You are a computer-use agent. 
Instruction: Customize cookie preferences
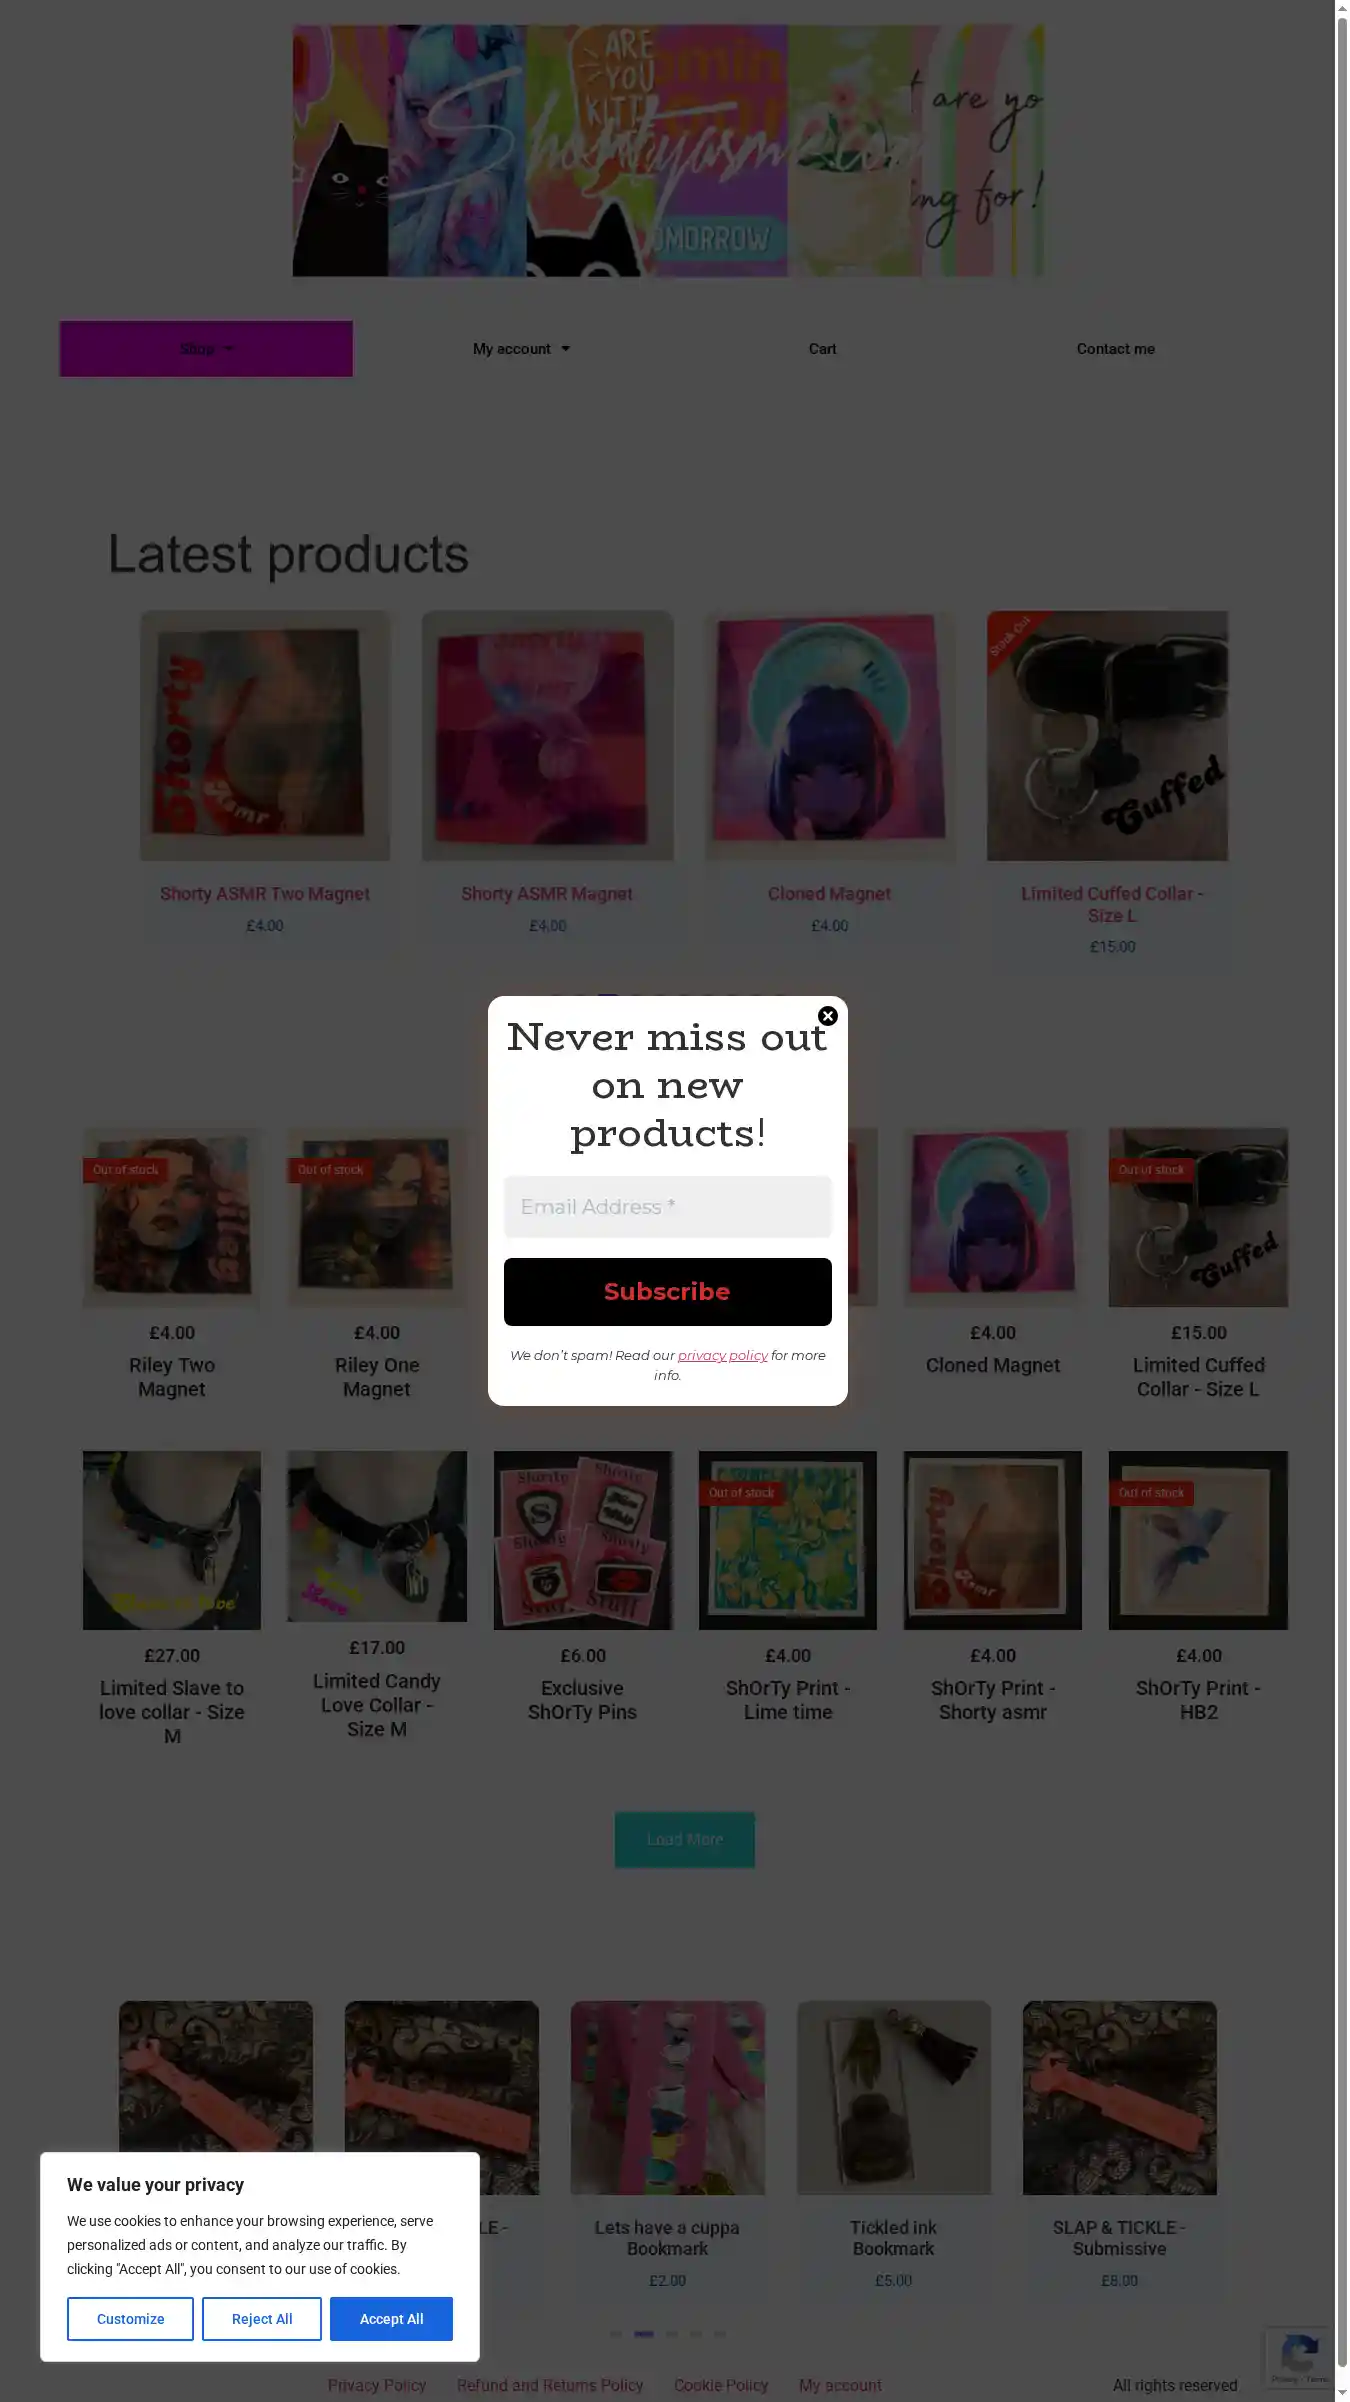click(130, 2319)
